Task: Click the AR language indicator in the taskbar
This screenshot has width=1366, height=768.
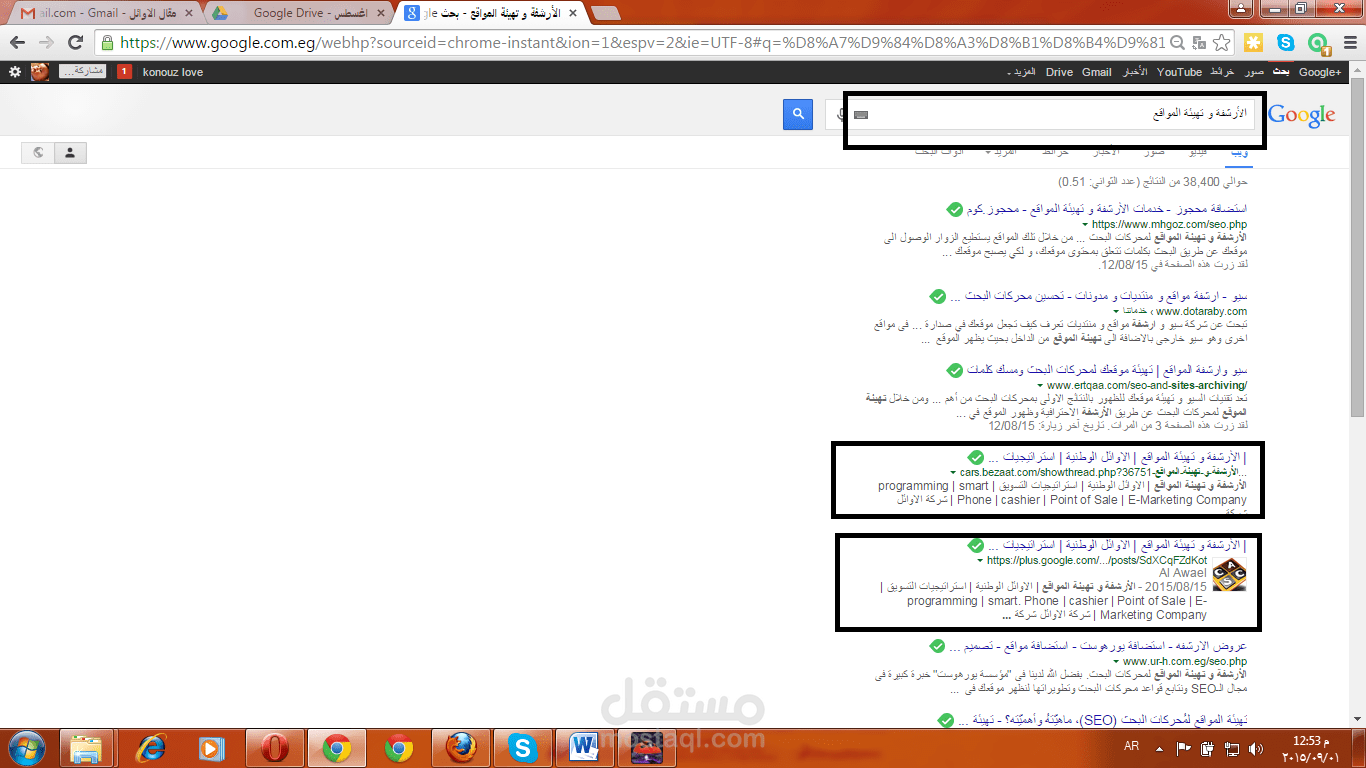Action: (1132, 747)
